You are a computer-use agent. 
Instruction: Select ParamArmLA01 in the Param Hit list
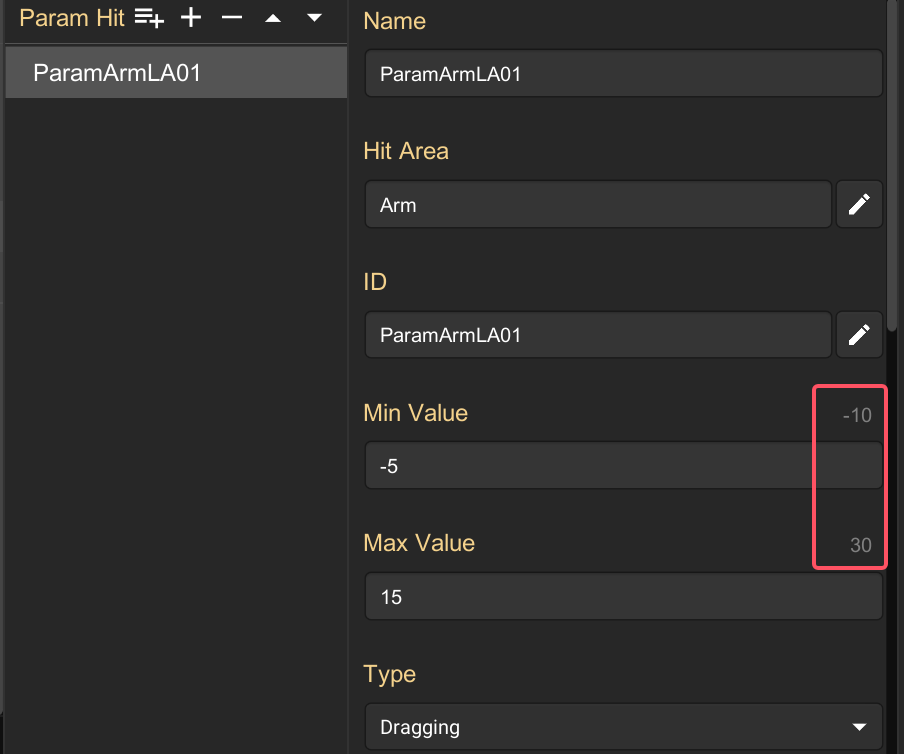[x=176, y=73]
